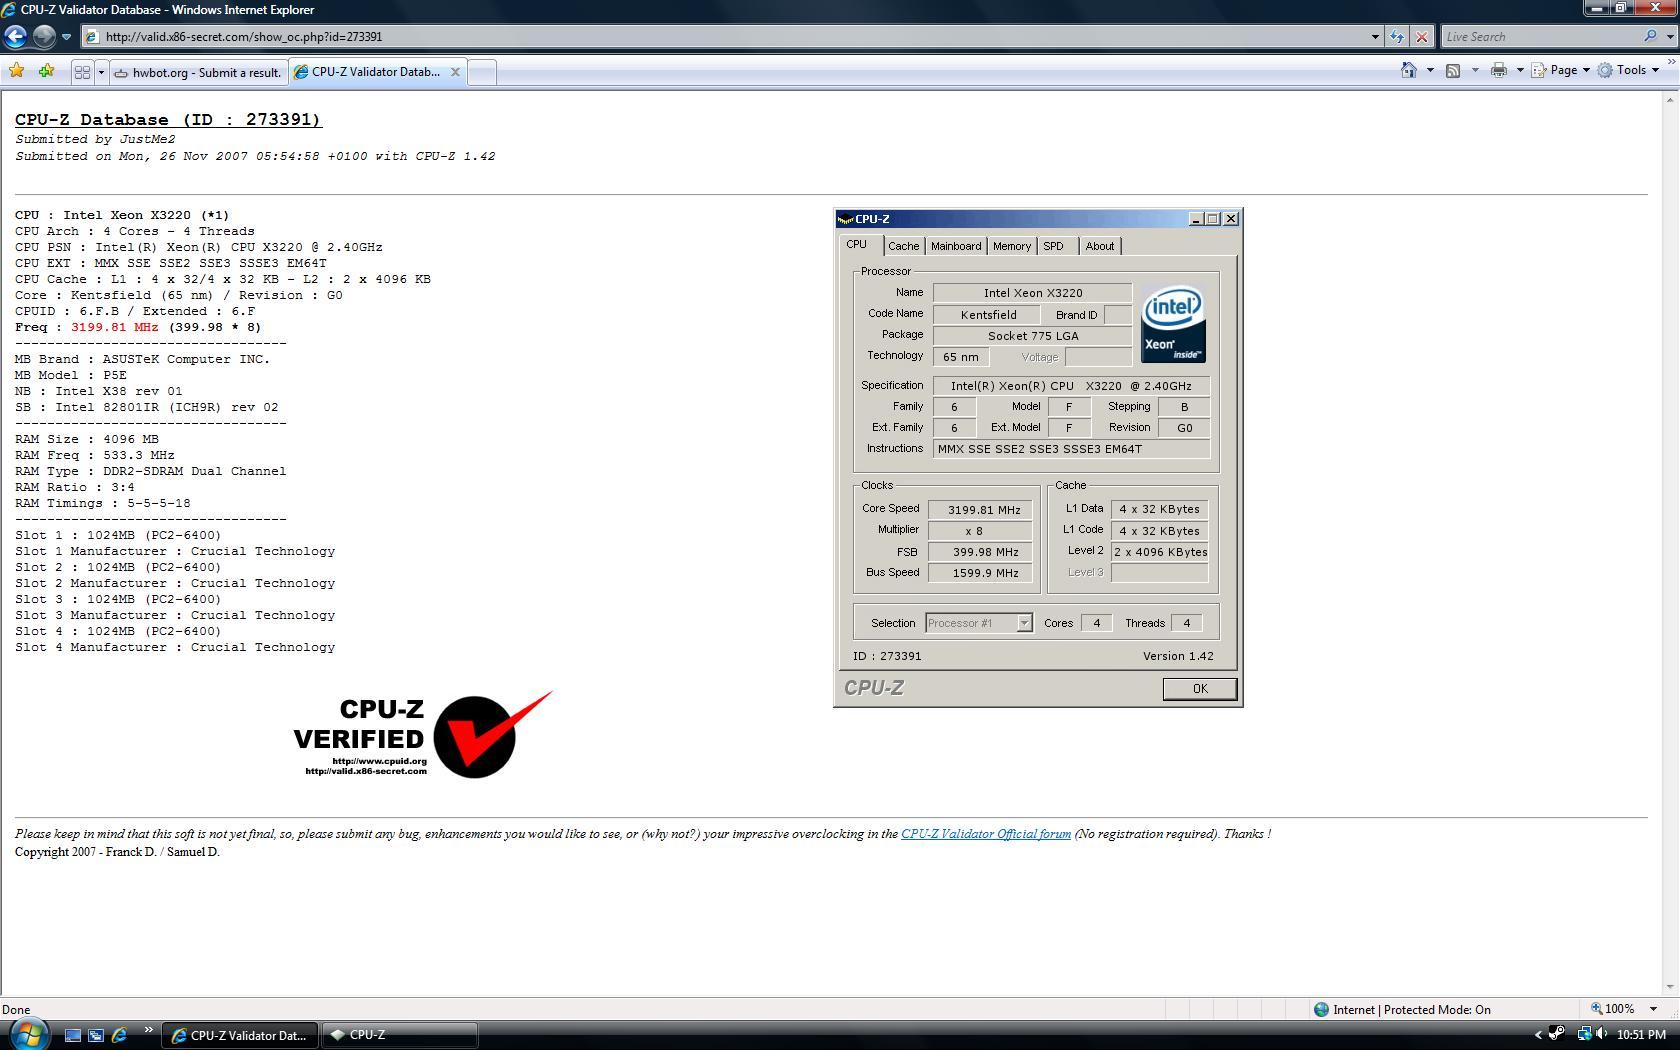Open the Page menu
Viewport: 1680px width, 1050px height.
[1561, 70]
